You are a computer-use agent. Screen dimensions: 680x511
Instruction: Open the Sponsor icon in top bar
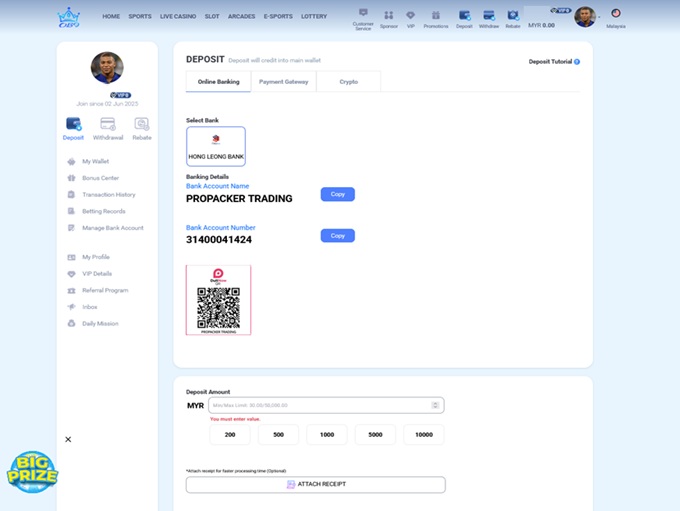388,15
